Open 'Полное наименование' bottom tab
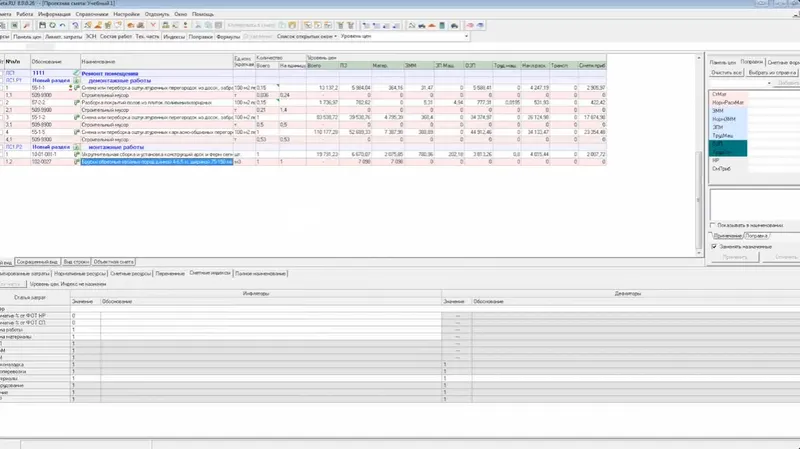800x449 pixels. coord(260,273)
